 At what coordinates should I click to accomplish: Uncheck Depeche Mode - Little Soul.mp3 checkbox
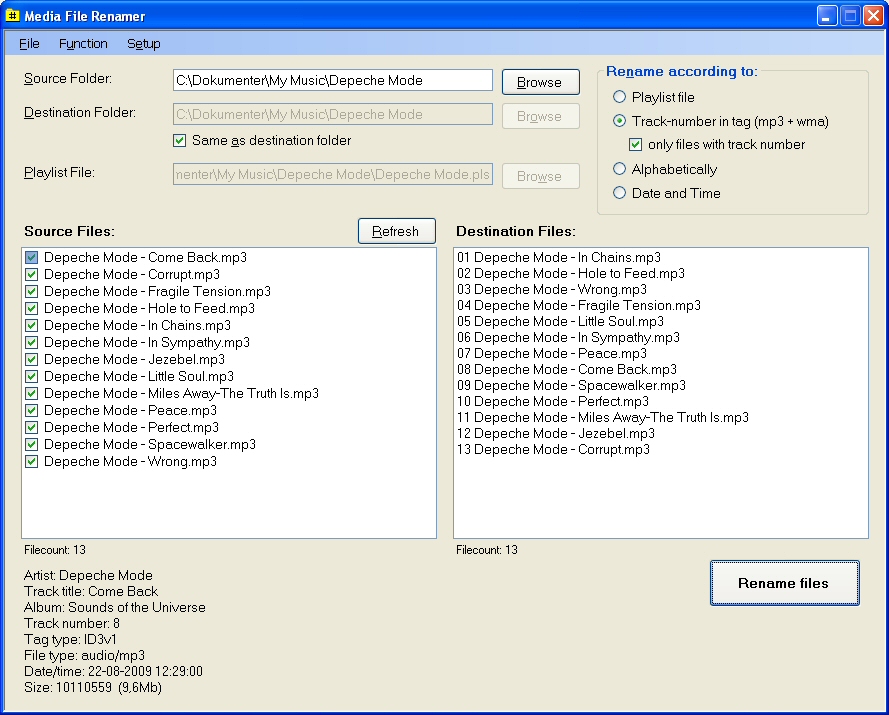pos(32,376)
